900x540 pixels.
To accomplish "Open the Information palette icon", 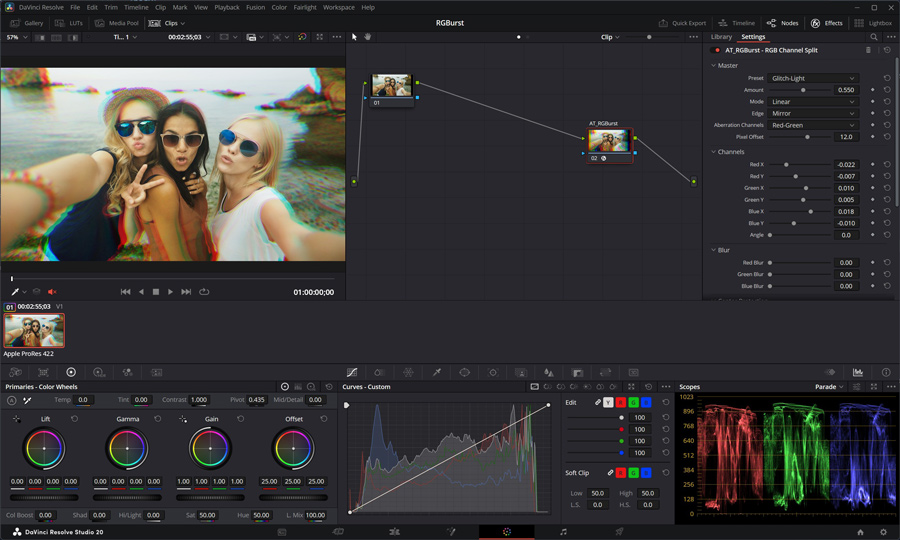I will 886,372.
